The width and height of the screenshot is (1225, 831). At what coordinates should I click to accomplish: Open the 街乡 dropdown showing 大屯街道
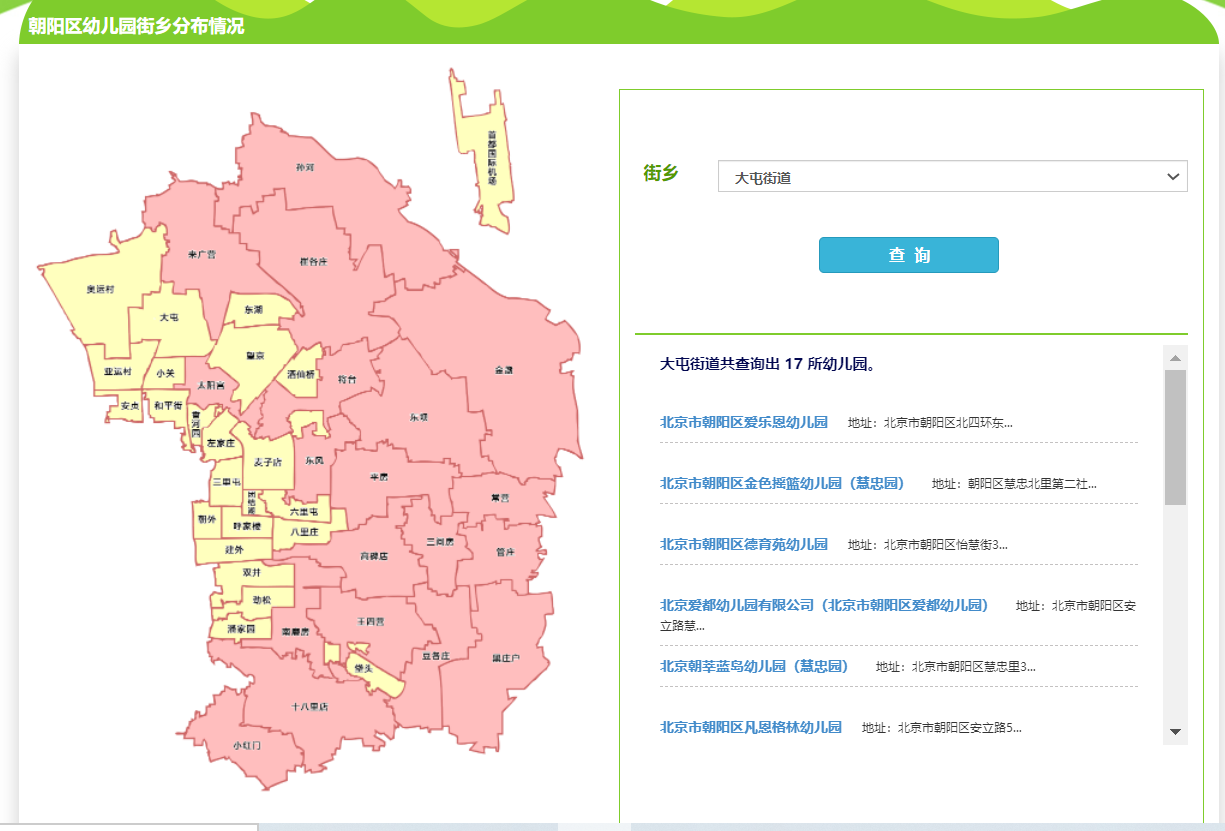point(951,177)
